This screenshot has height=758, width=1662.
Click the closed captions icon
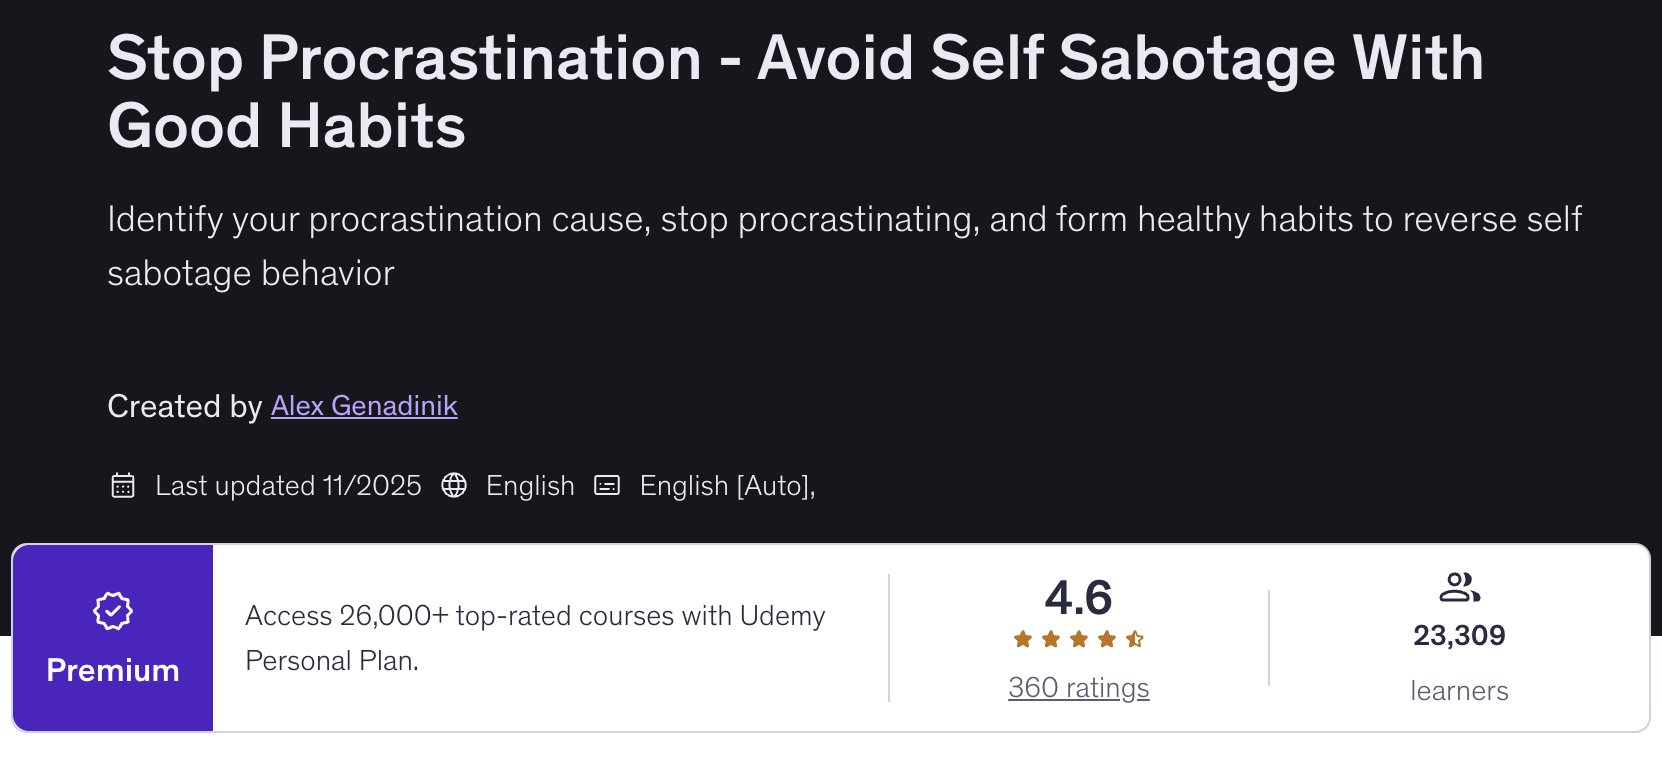pyautogui.click(x=607, y=486)
